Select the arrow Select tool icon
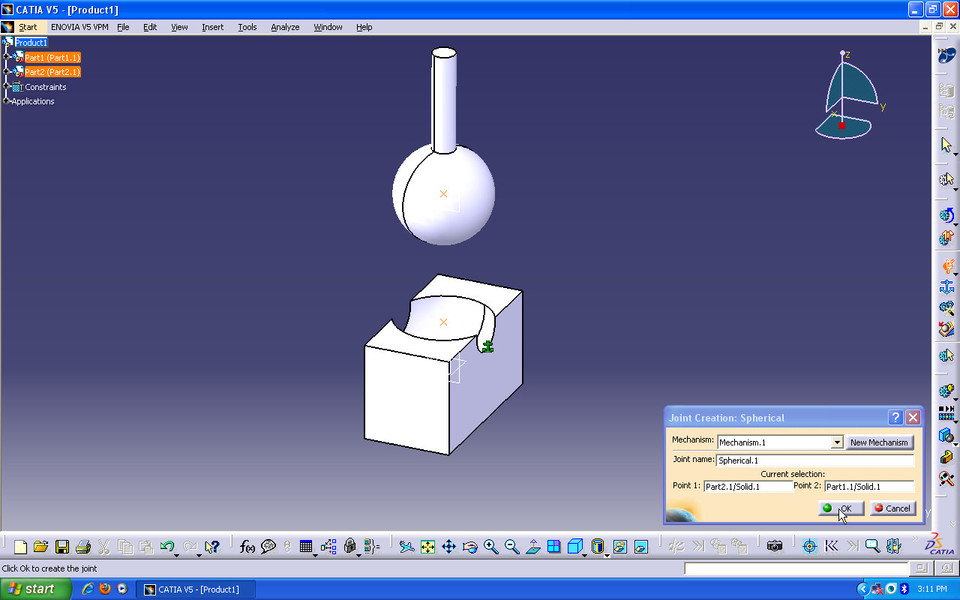Viewport: 960px width, 600px height. click(946, 144)
